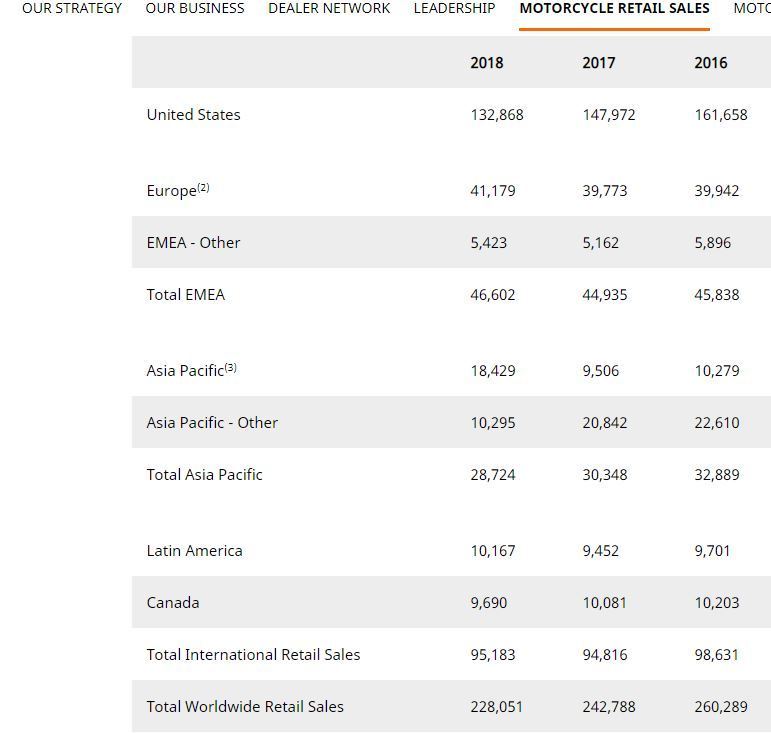Select the LEADERSHIP navigation tab
771x733 pixels.
(x=454, y=8)
